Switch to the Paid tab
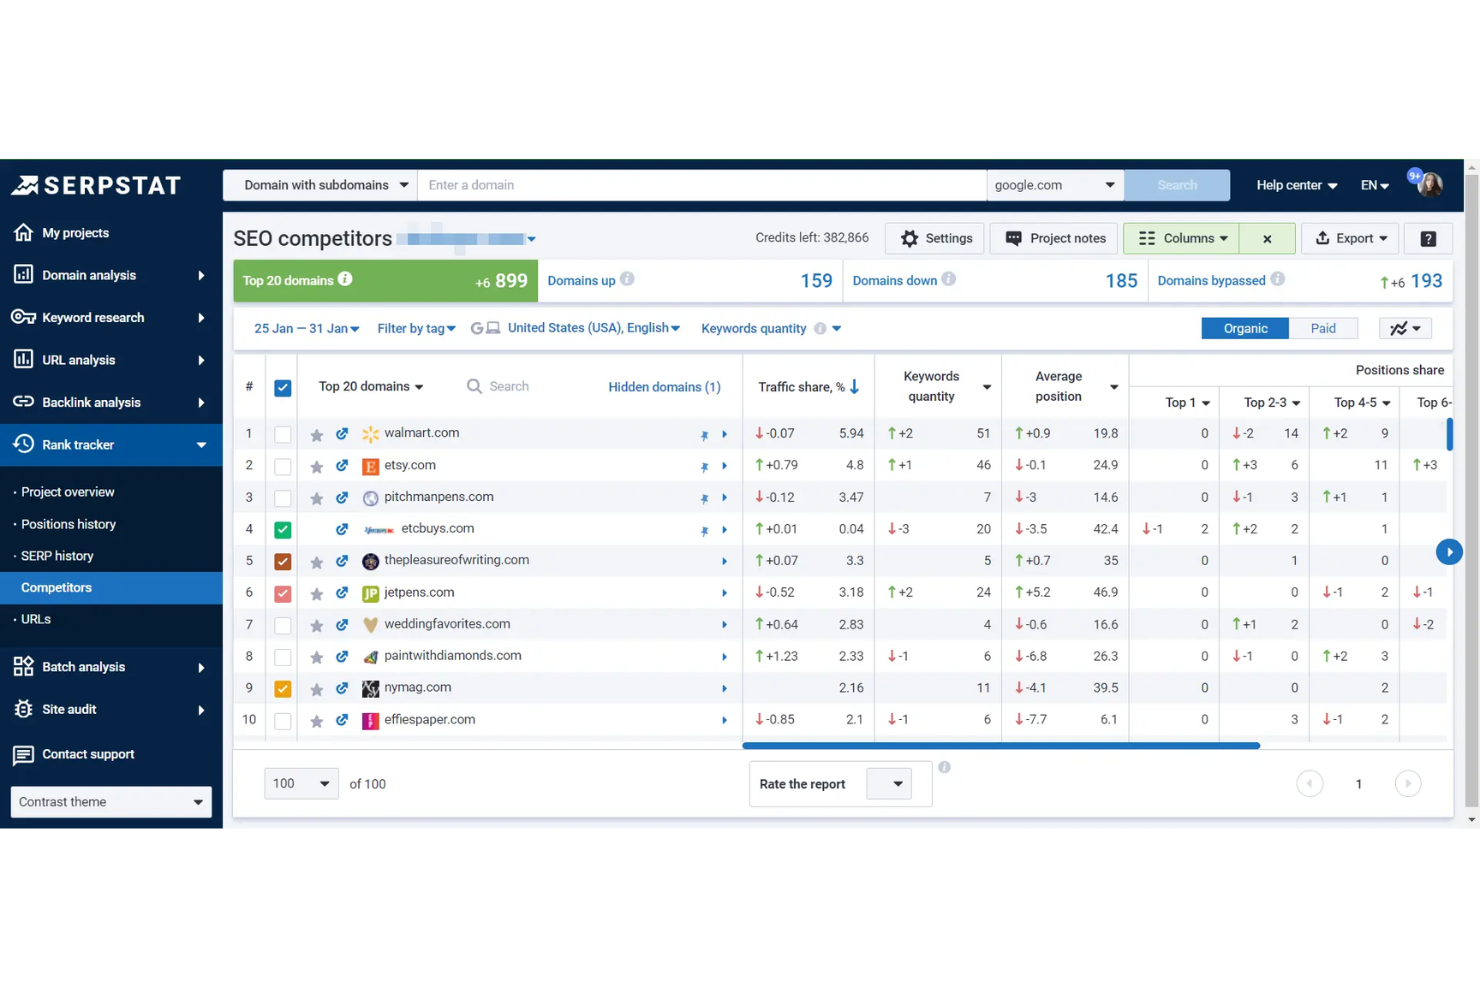This screenshot has height=987, width=1480. (x=1323, y=328)
